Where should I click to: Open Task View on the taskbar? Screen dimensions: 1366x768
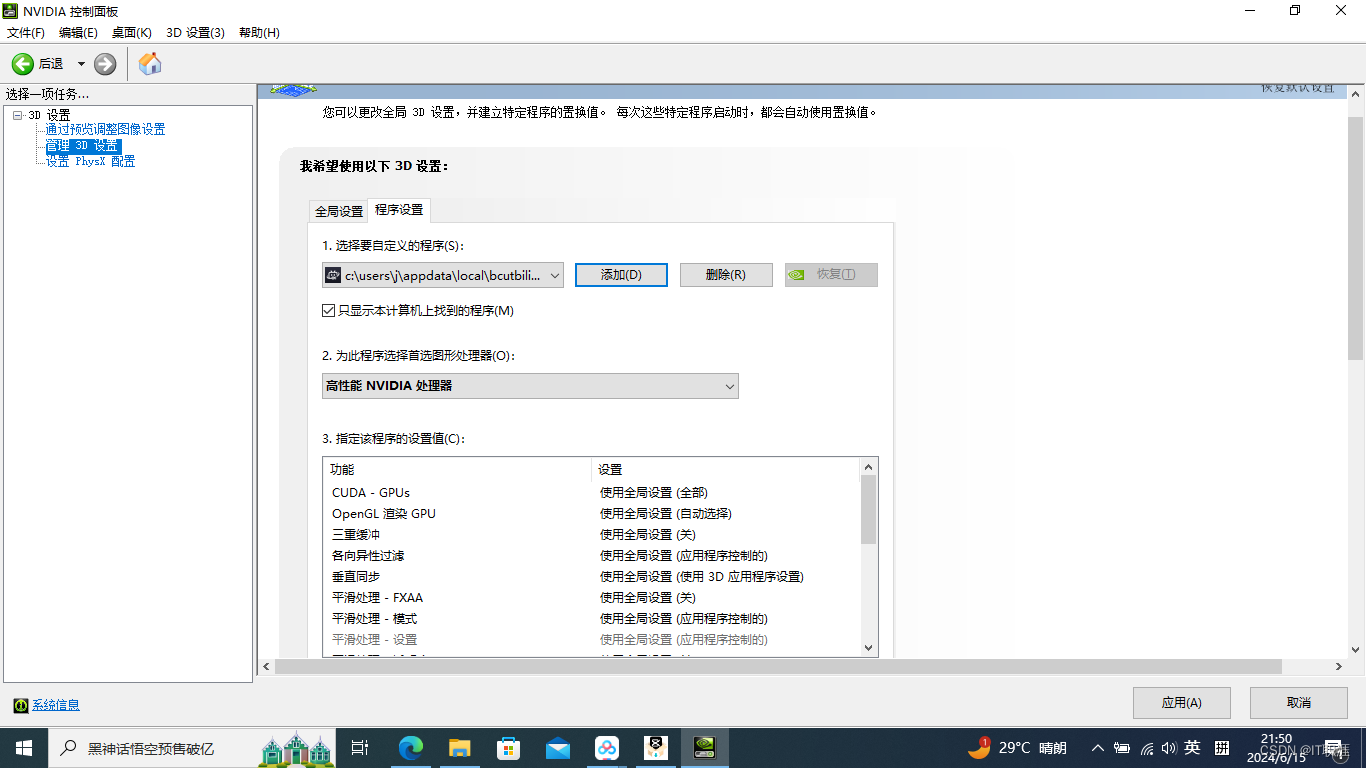[360, 748]
